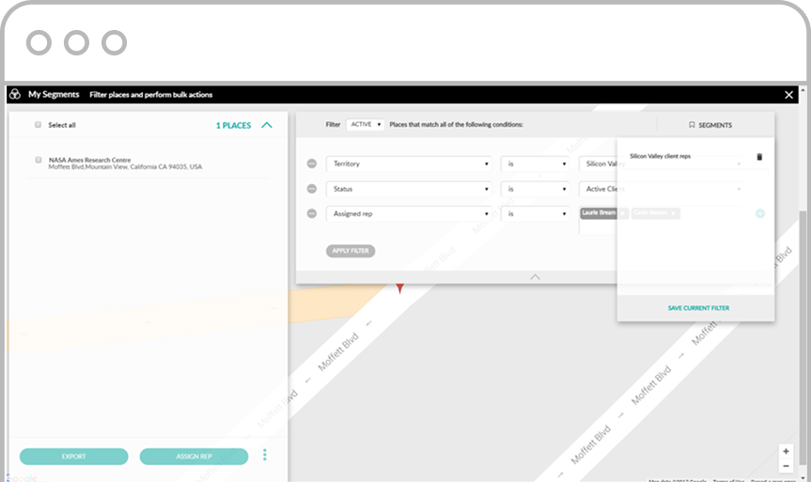Click the NASA Ames Research Centre place name

point(89,160)
